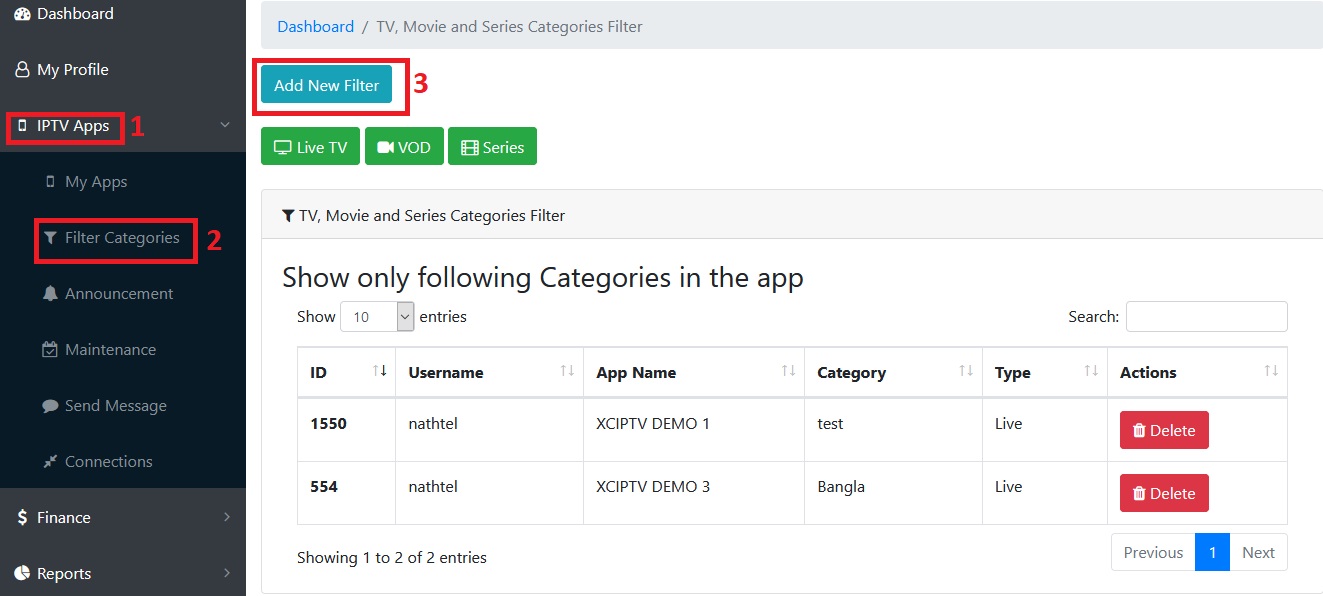
Task: Delete the XCIPTV DEMO 3 Bangla filter
Action: 1164,493
